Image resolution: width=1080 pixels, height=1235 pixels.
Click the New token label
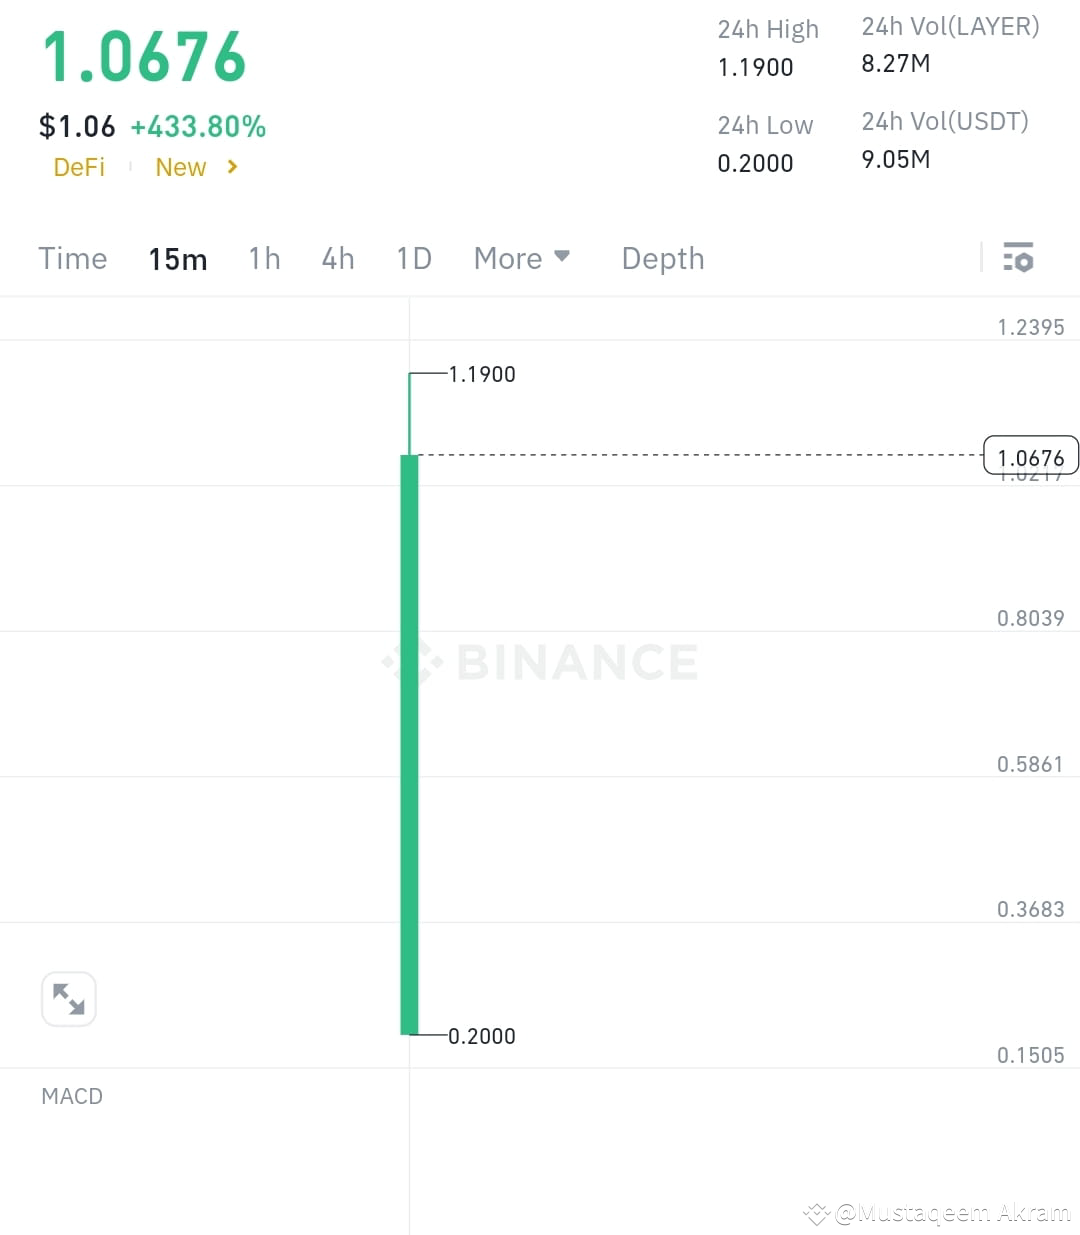click(x=180, y=167)
